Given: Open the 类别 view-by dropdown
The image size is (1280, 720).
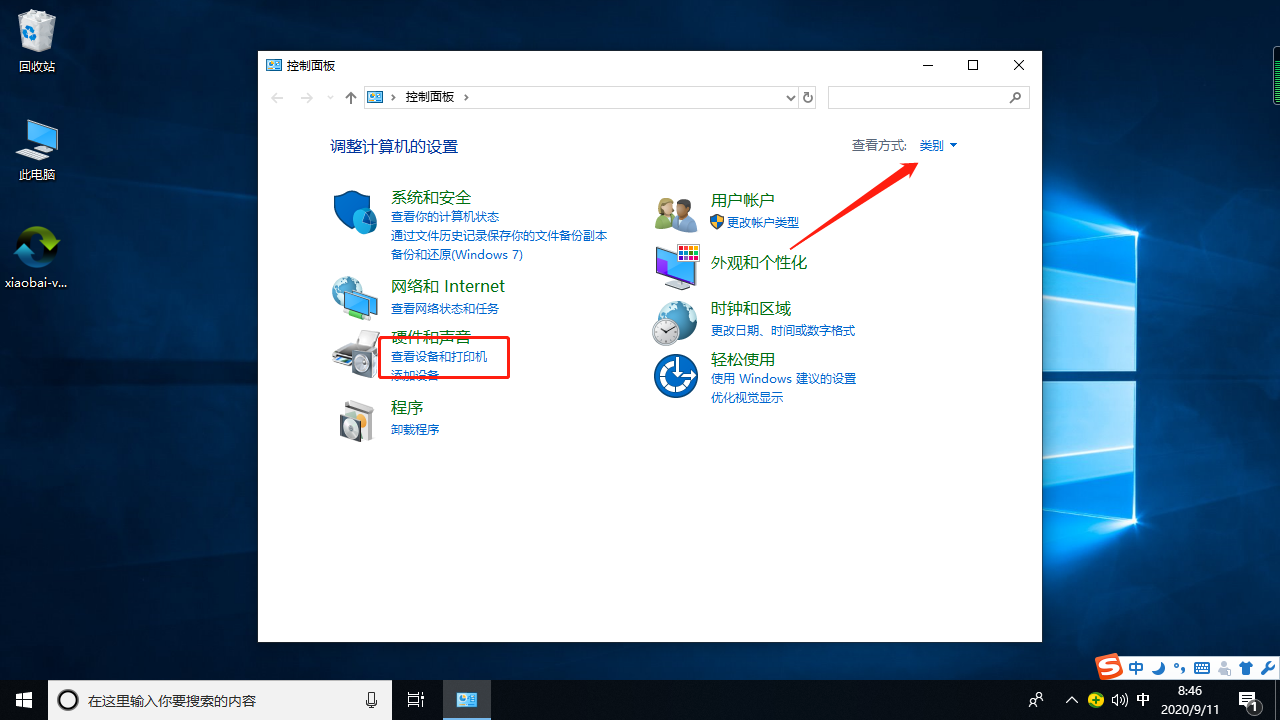Looking at the screenshot, I should coord(938,146).
